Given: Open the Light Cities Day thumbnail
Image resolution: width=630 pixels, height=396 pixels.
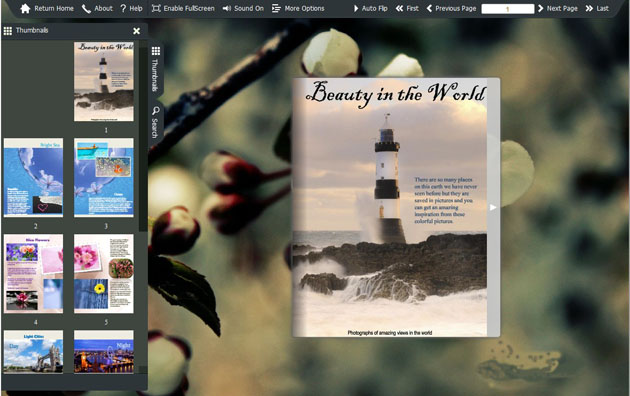Looking at the screenshot, I should 33,352.
